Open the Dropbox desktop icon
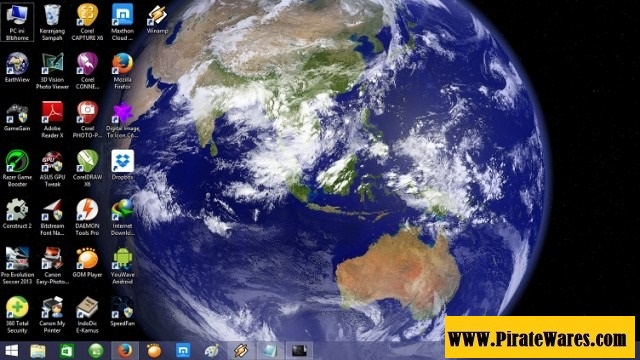 click(x=122, y=165)
